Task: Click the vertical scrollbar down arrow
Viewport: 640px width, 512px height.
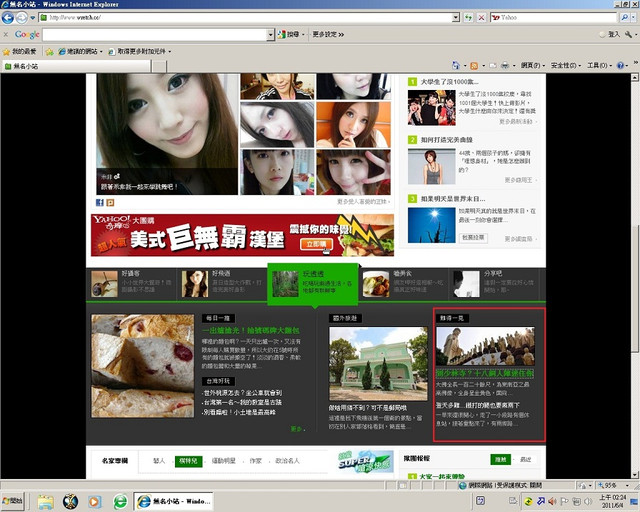Action: tap(635, 475)
